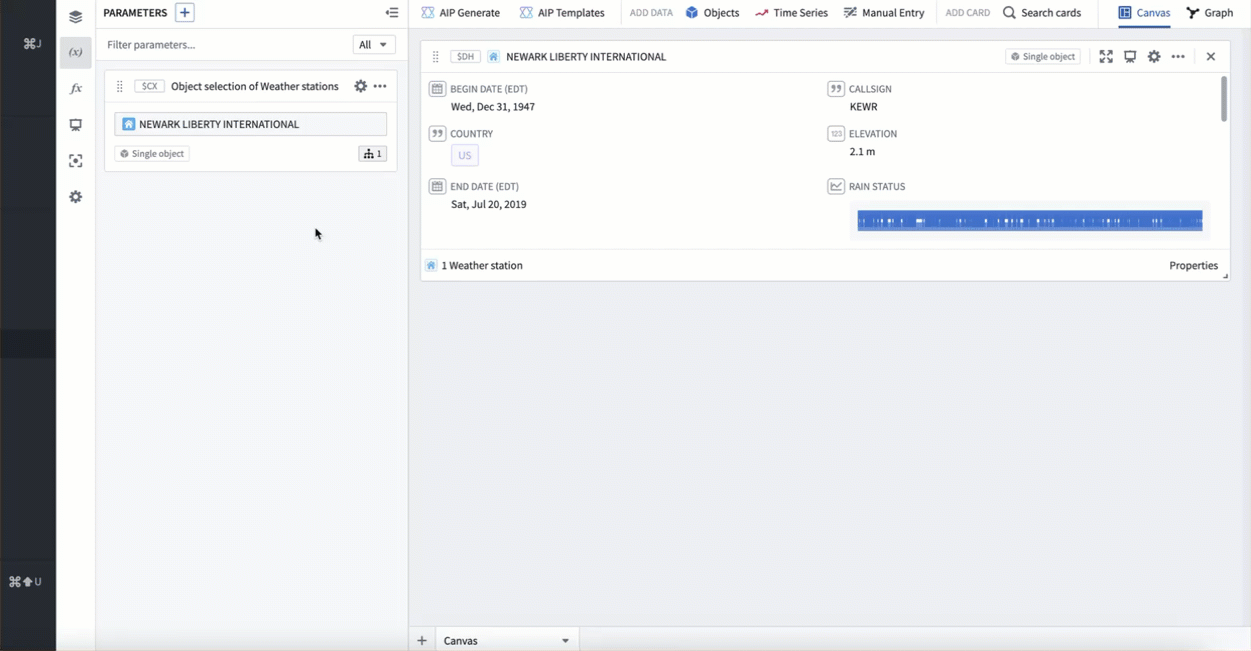Open Newark card settings gear

[x=1154, y=57]
